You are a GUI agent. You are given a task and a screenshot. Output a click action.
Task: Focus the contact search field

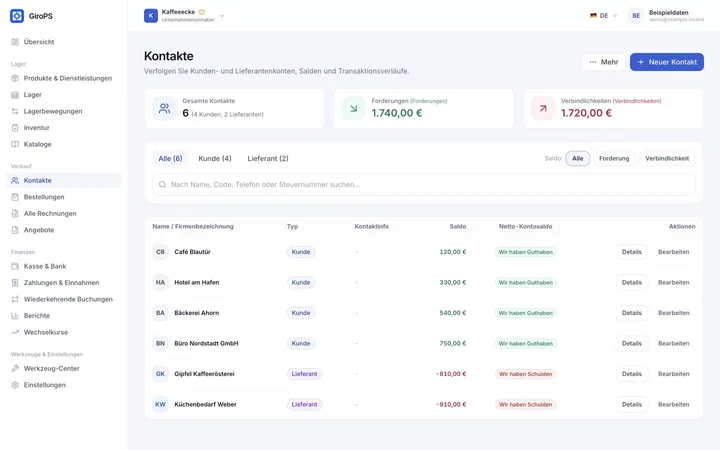(x=424, y=185)
